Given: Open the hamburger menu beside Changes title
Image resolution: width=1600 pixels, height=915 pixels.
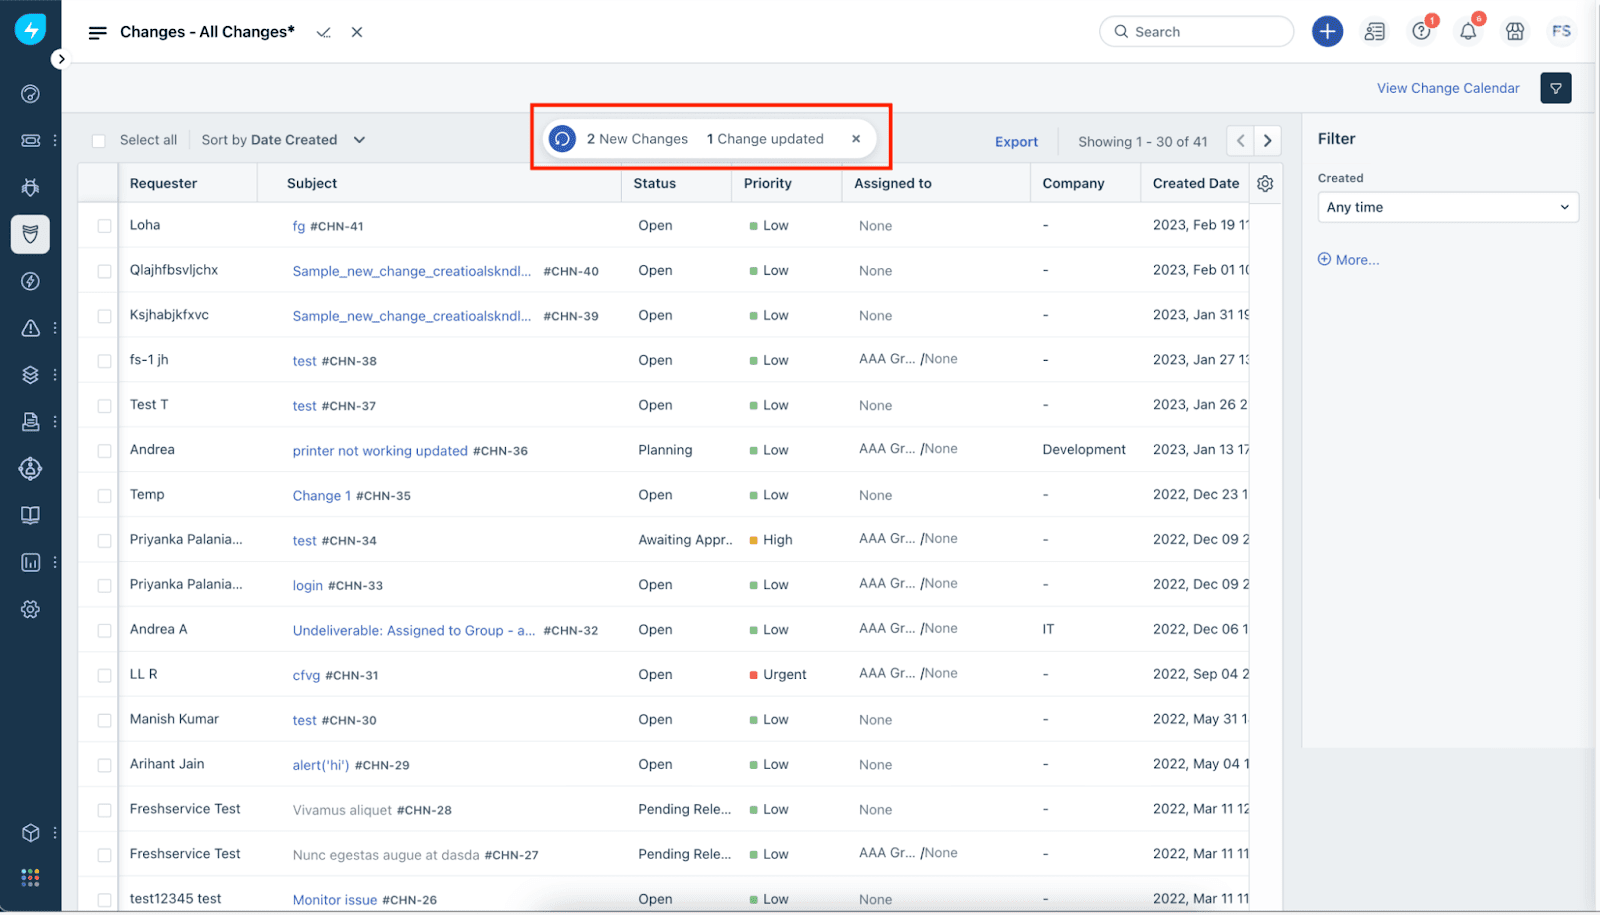Looking at the screenshot, I should (x=97, y=33).
